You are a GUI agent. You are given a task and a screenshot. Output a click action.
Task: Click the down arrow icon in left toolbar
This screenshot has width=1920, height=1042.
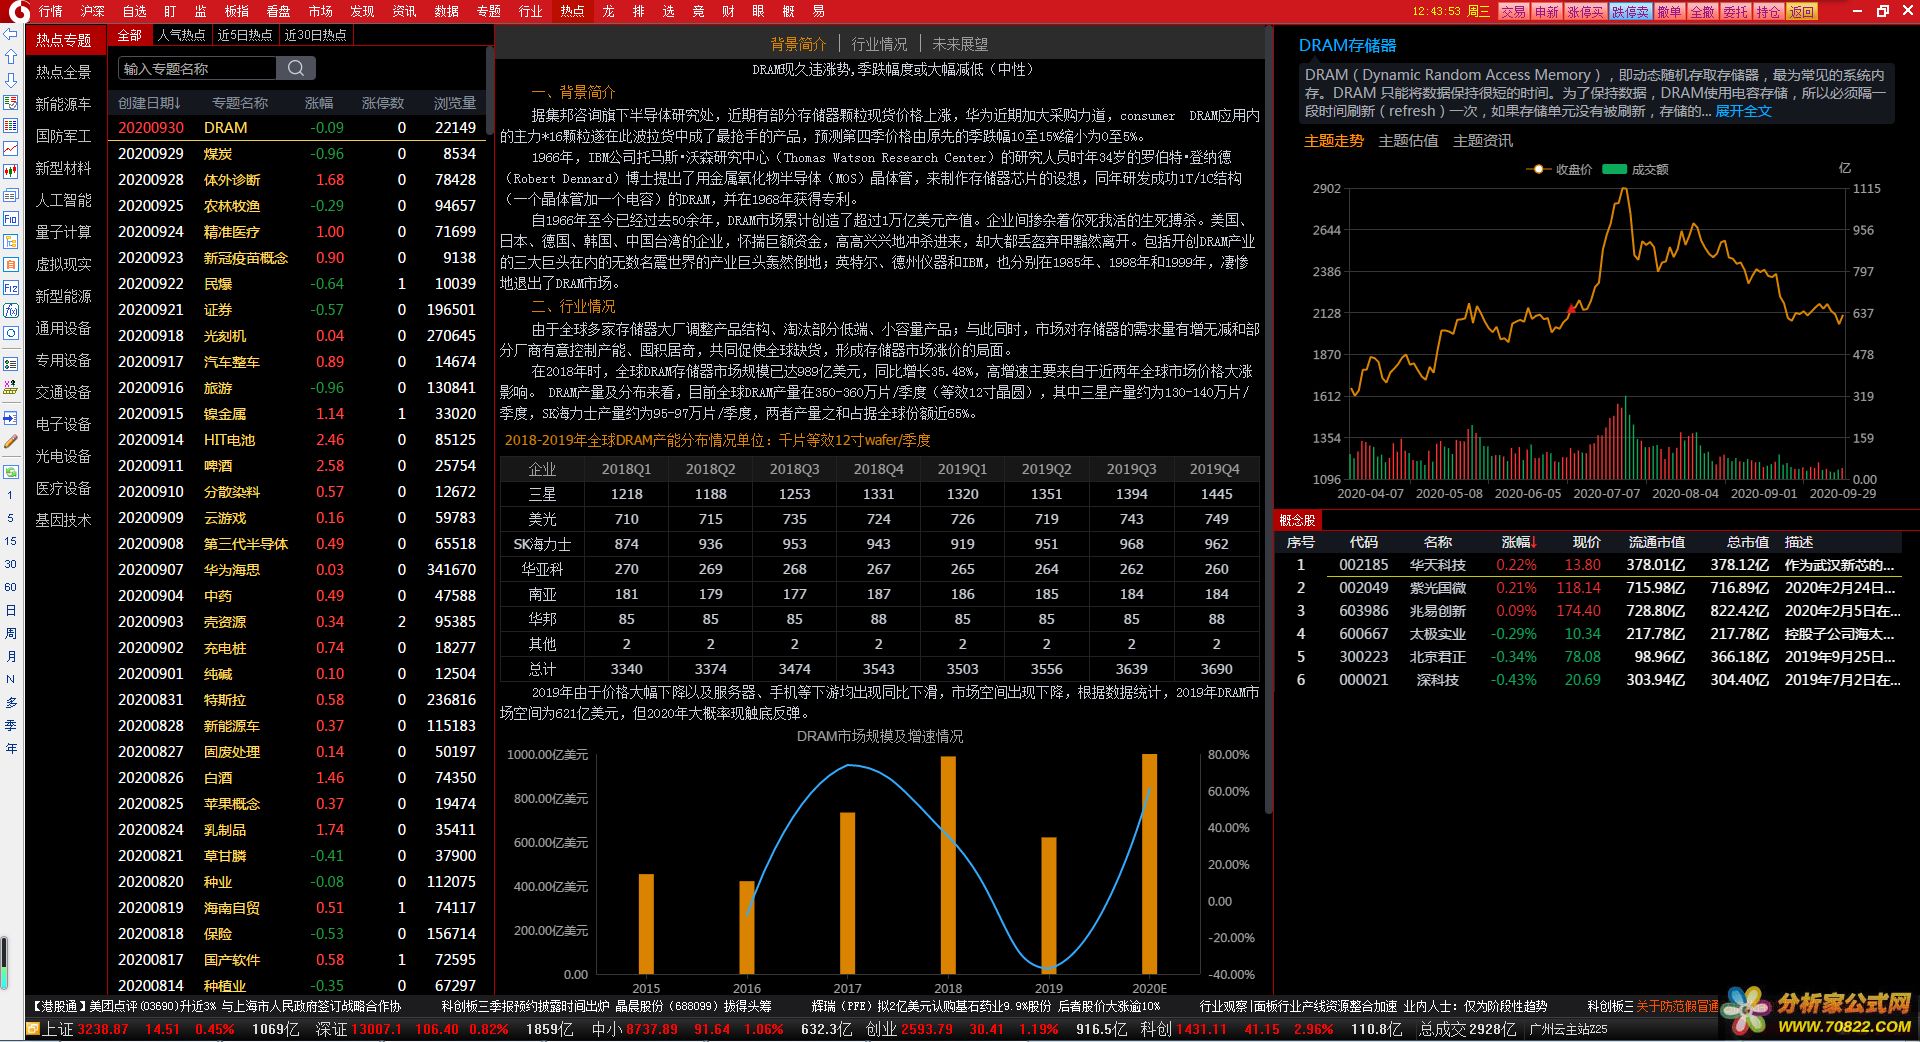tap(11, 80)
